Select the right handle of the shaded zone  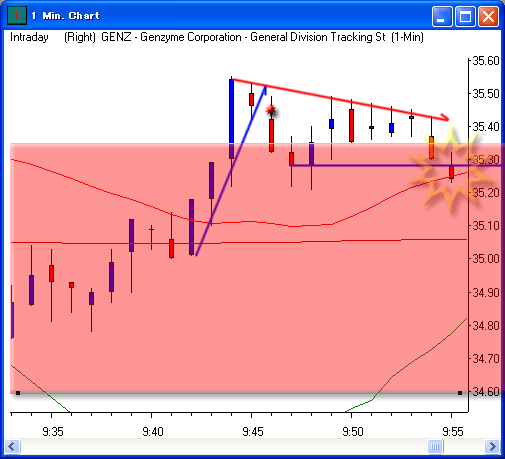click(x=460, y=393)
